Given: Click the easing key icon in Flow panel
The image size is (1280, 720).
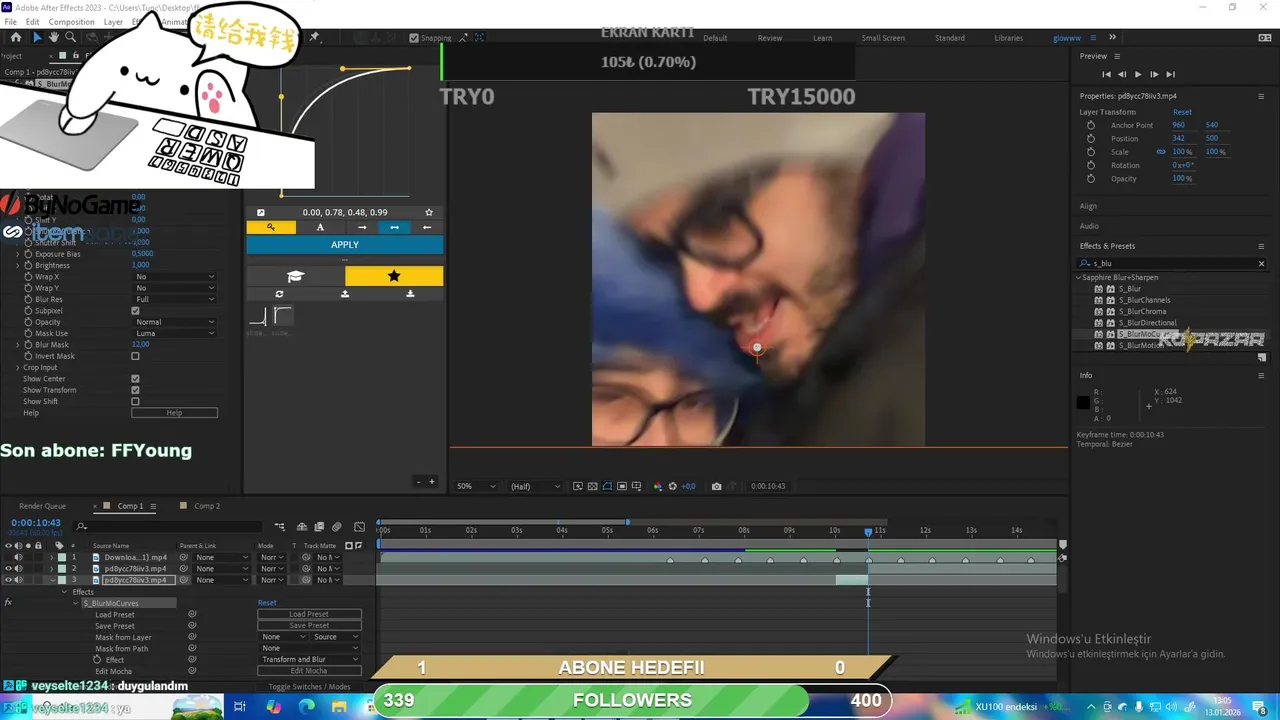Looking at the screenshot, I should click(271, 227).
